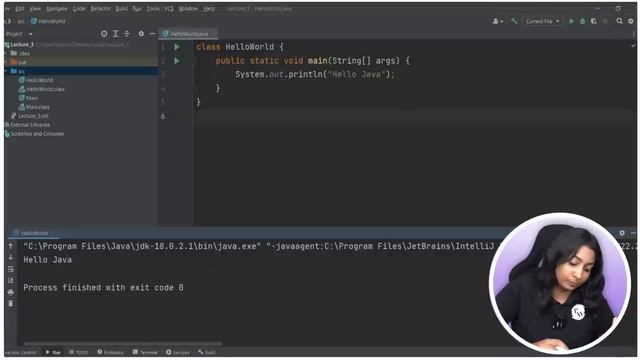
Task: Start debugging with the Debug bug icon
Action: (x=582, y=21)
